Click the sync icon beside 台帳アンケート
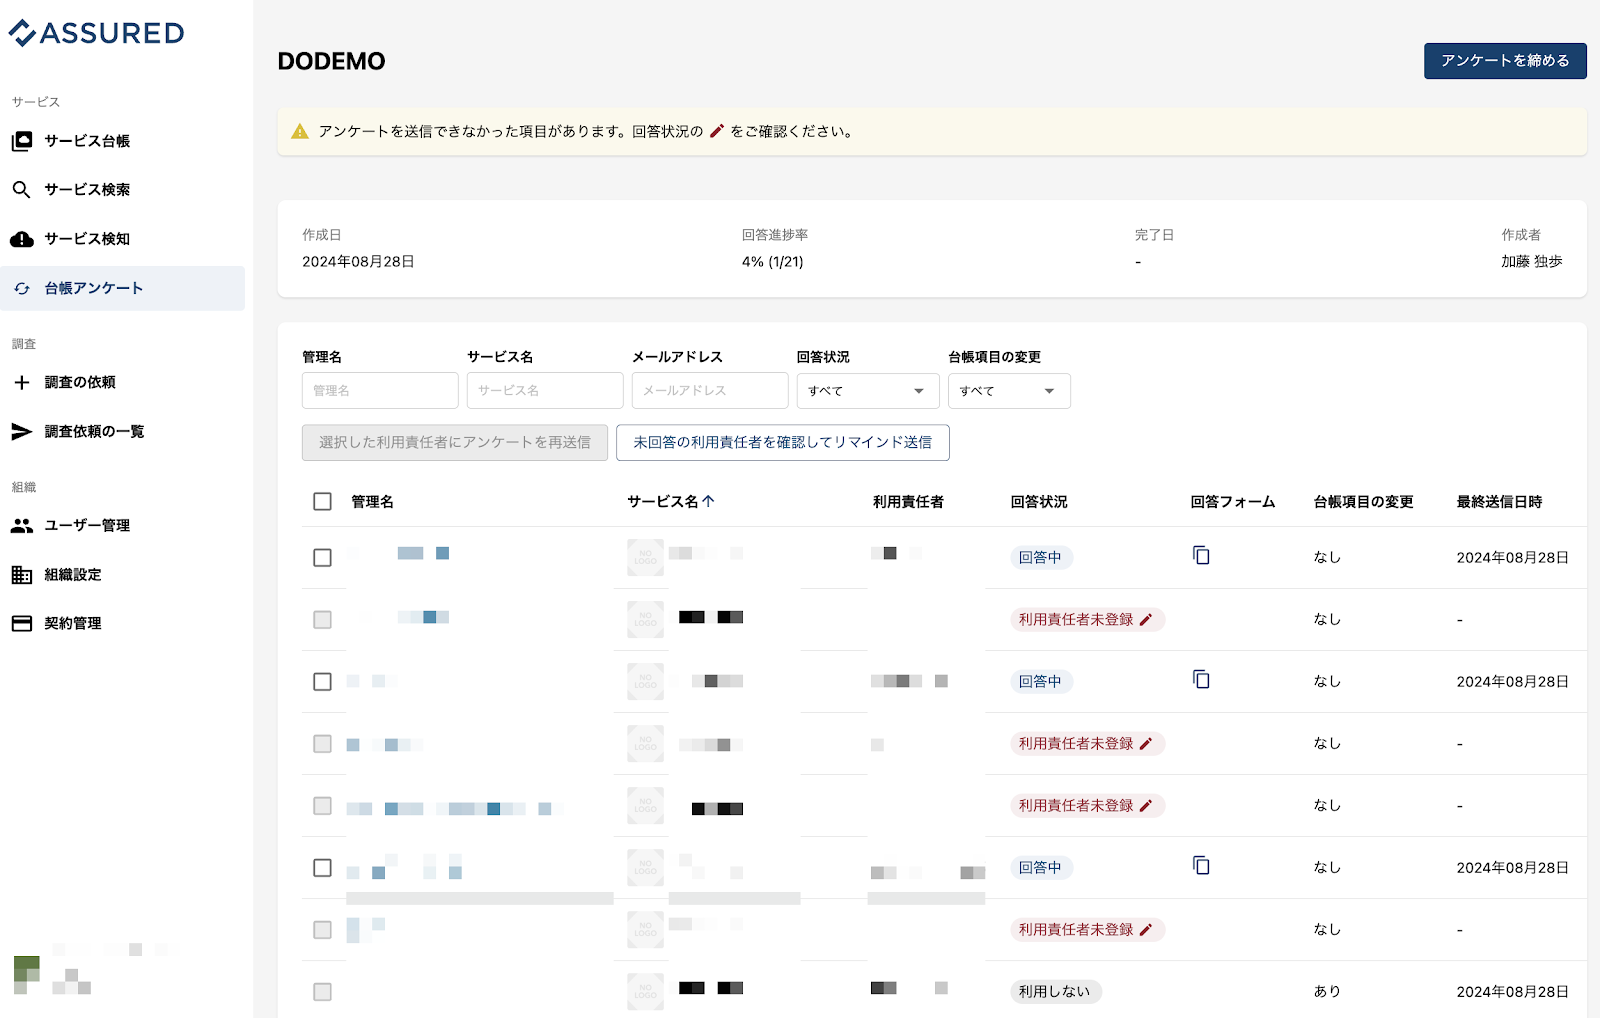This screenshot has width=1600, height=1018. [x=22, y=288]
